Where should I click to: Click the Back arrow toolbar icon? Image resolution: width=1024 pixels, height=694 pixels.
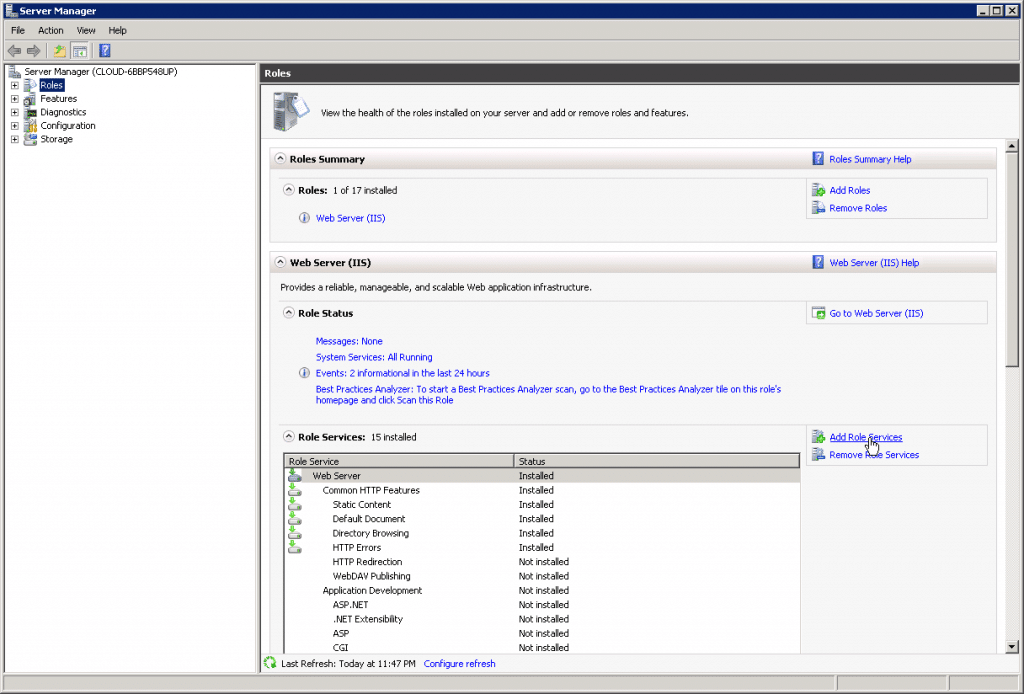pyautogui.click(x=14, y=51)
